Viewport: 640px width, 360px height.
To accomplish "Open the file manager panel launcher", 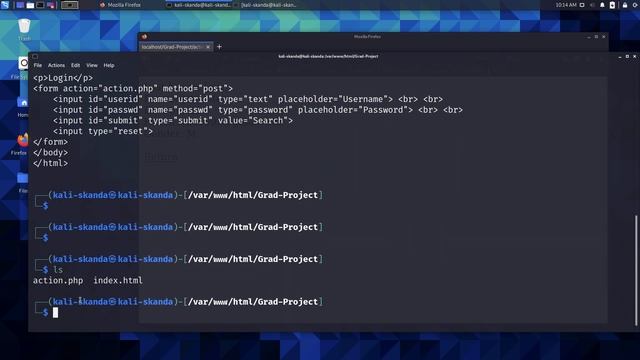I will tap(31, 5).
